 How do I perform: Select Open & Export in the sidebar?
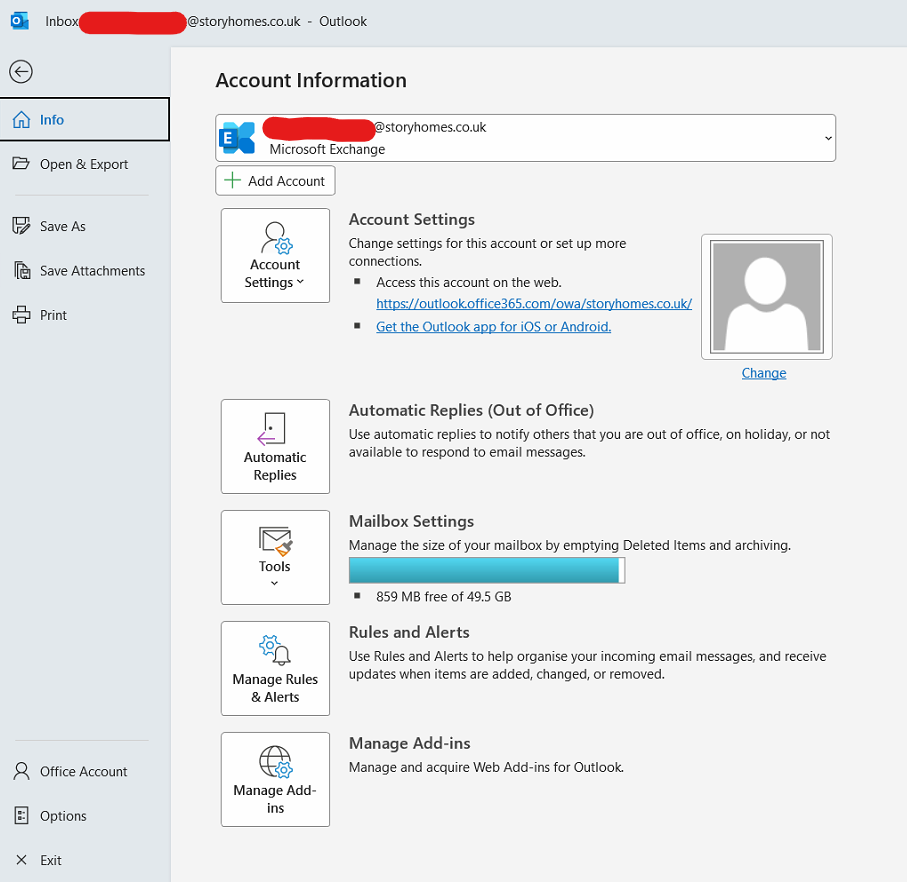pyautogui.click(x=84, y=164)
